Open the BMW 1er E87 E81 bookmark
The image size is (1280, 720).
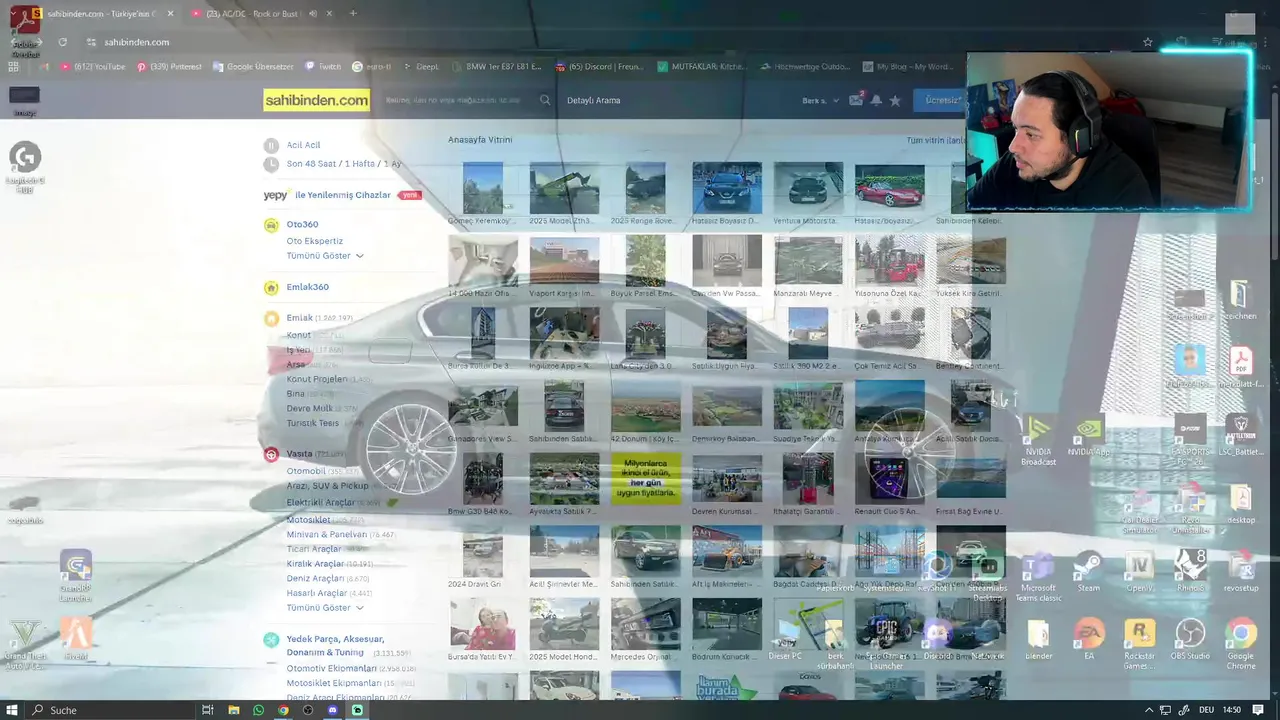tap(496, 67)
